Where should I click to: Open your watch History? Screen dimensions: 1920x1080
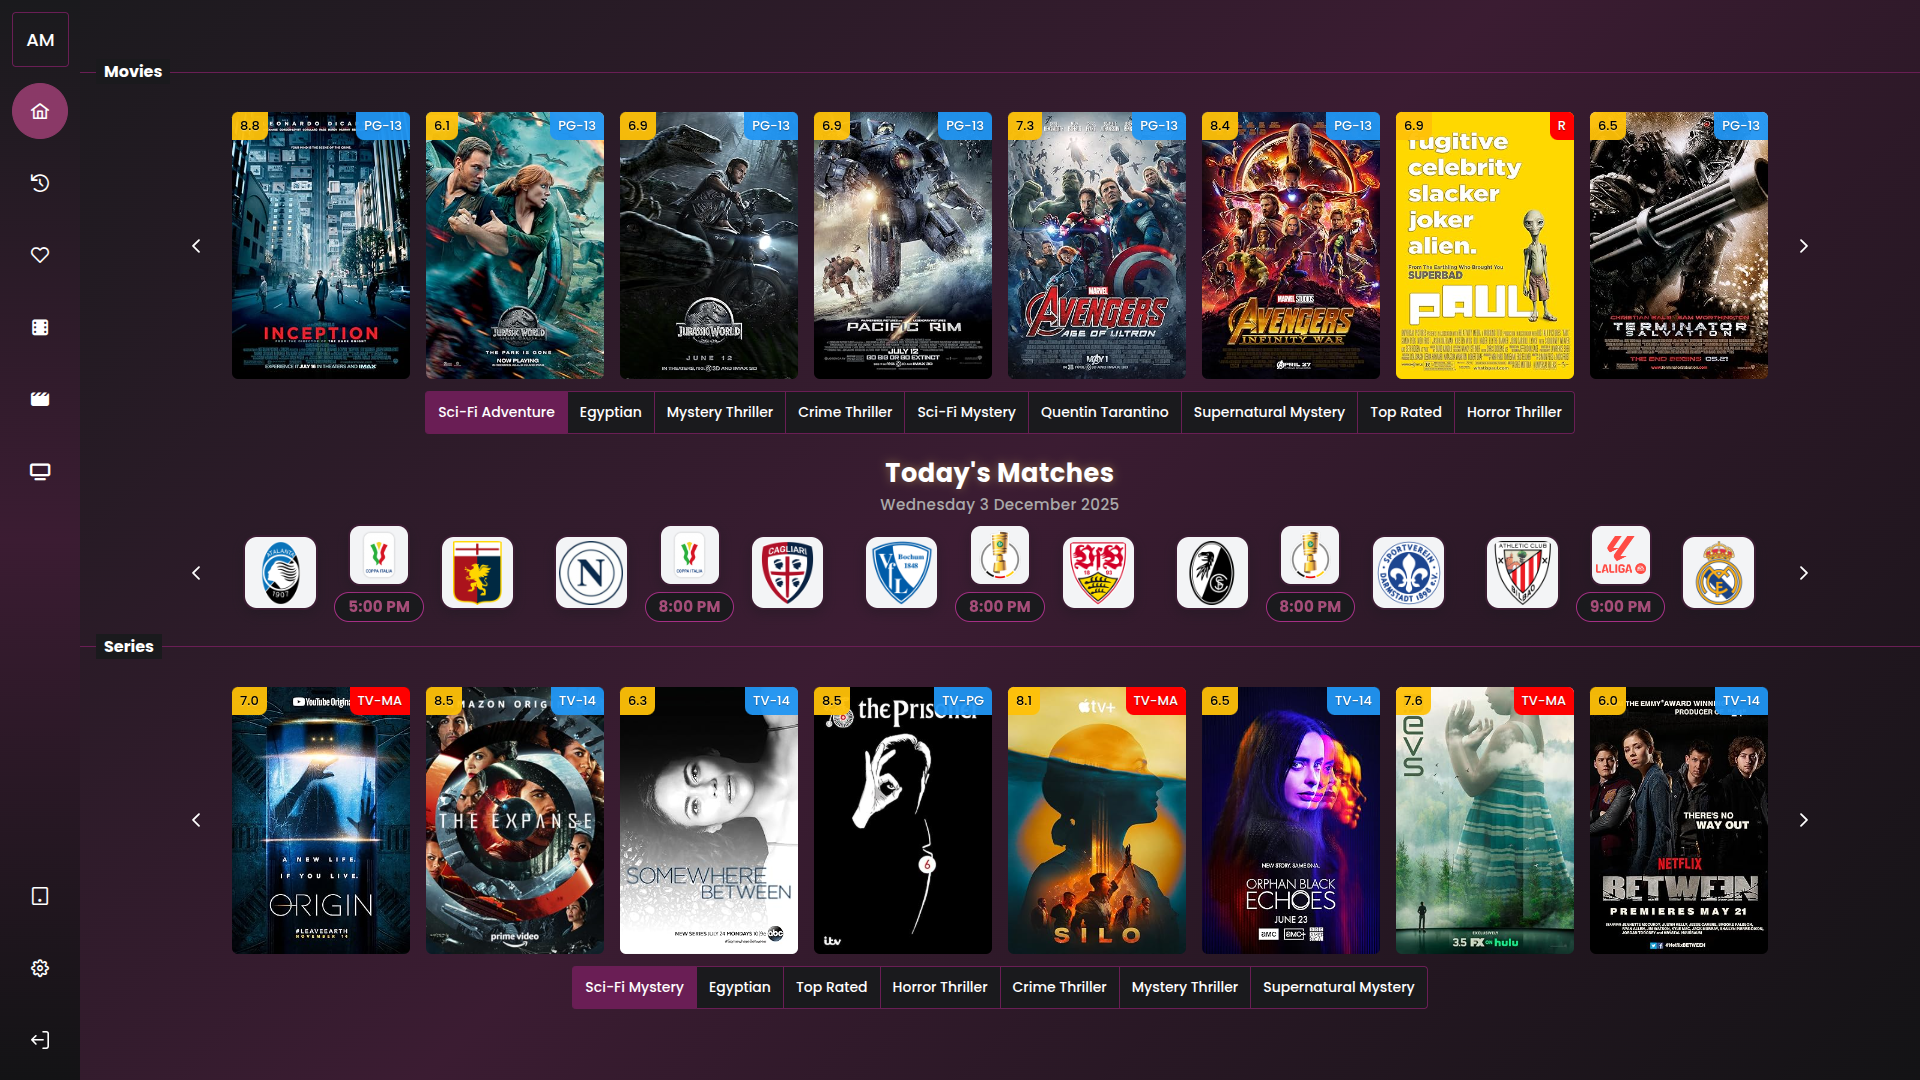pyautogui.click(x=40, y=183)
